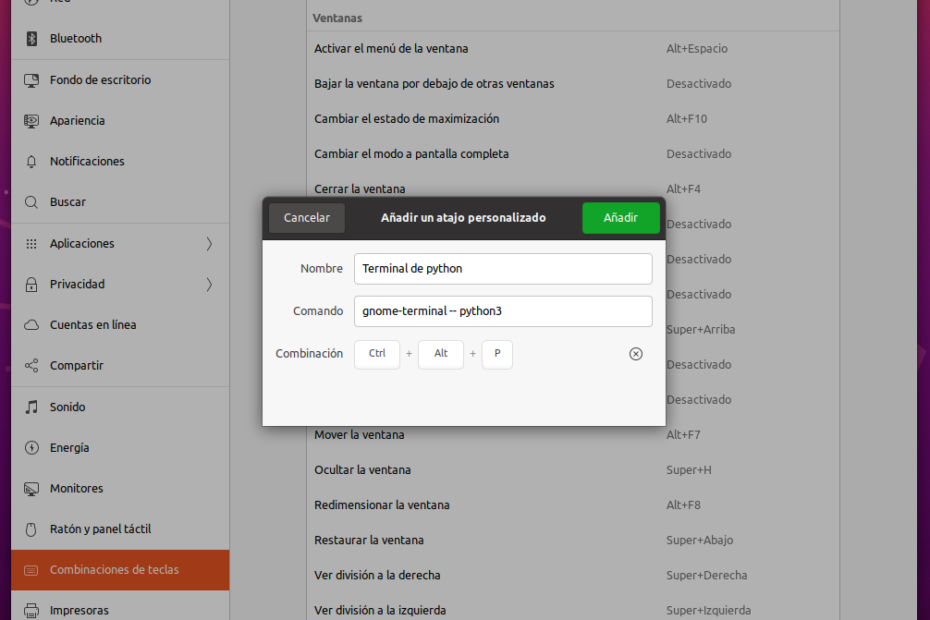Open Combinaciones de teclas settings panel

[114, 570]
